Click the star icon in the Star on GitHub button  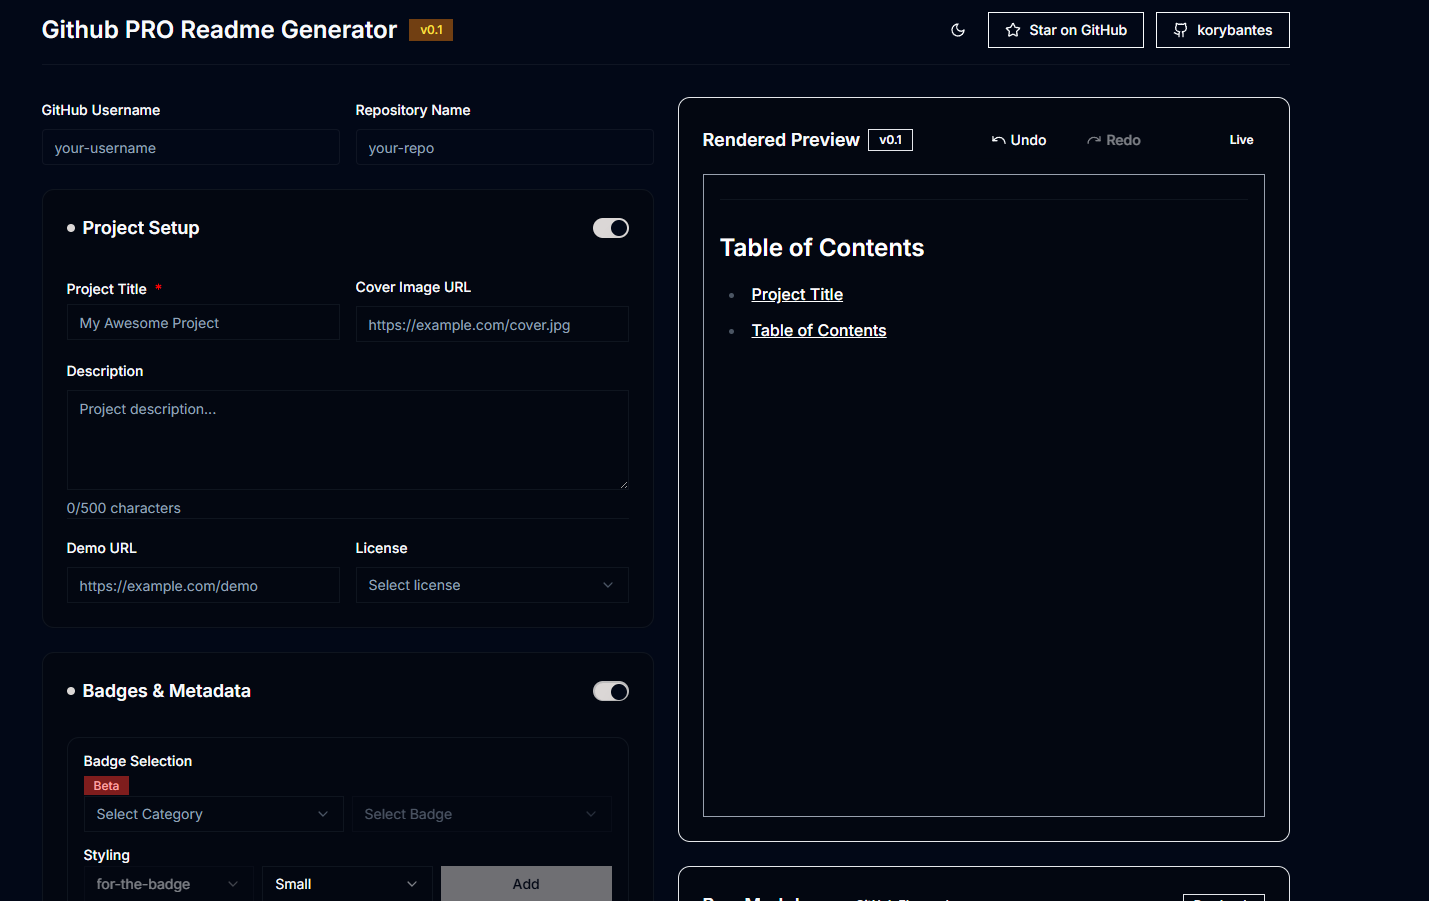(x=1012, y=30)
